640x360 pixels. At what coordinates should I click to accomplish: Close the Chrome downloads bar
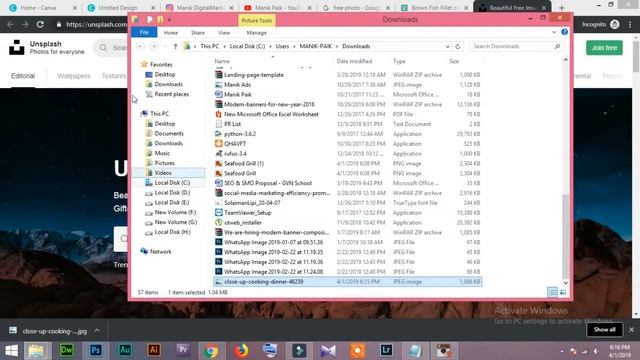[631, 329]
